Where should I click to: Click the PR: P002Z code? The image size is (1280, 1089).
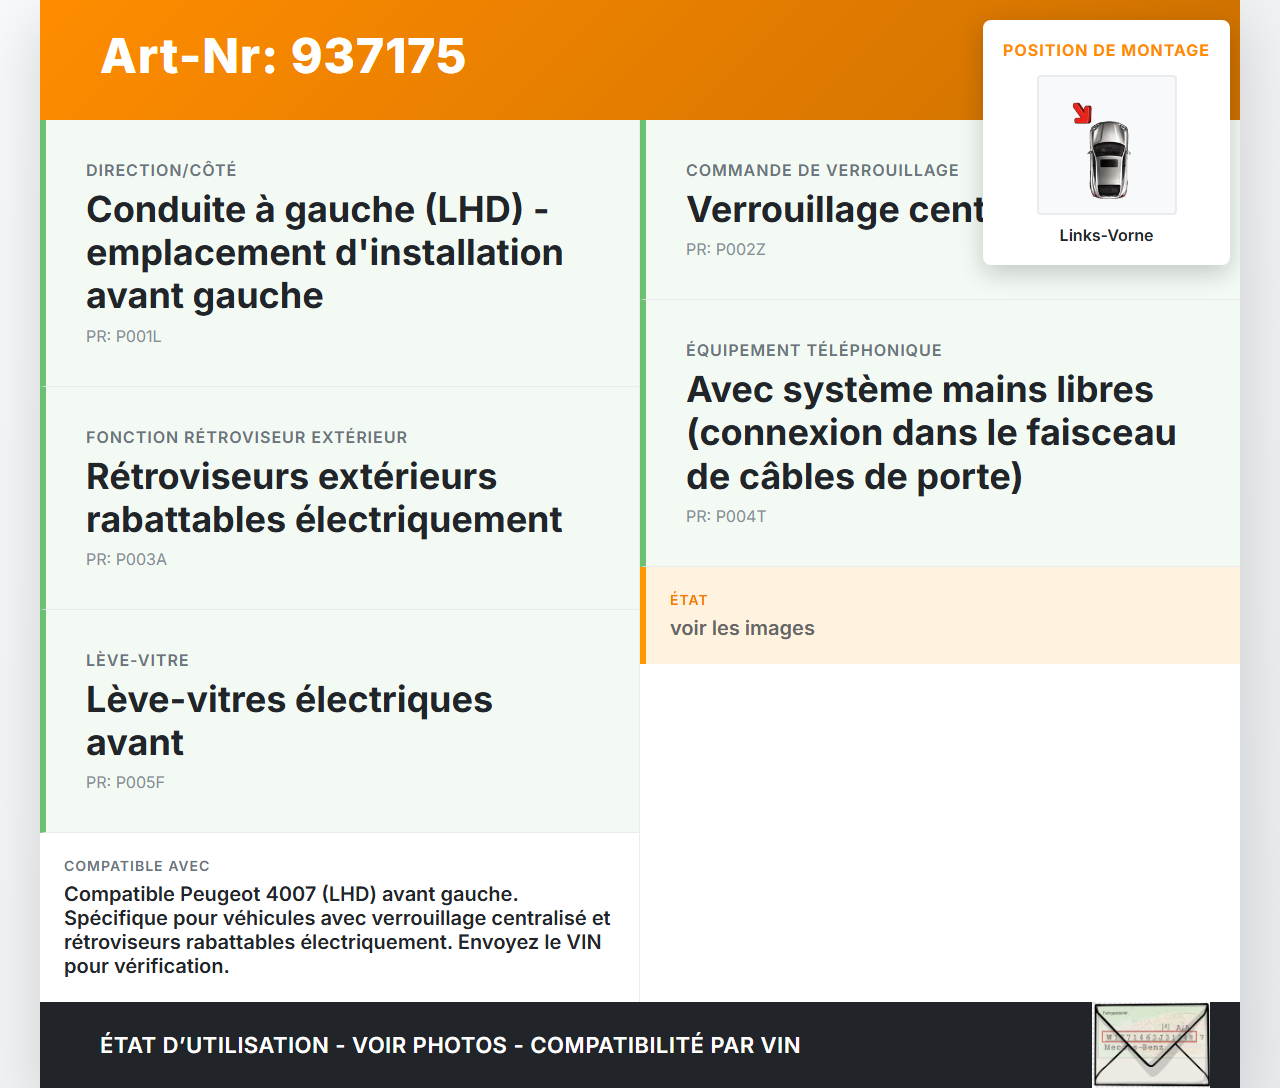(x=725, y=250)
